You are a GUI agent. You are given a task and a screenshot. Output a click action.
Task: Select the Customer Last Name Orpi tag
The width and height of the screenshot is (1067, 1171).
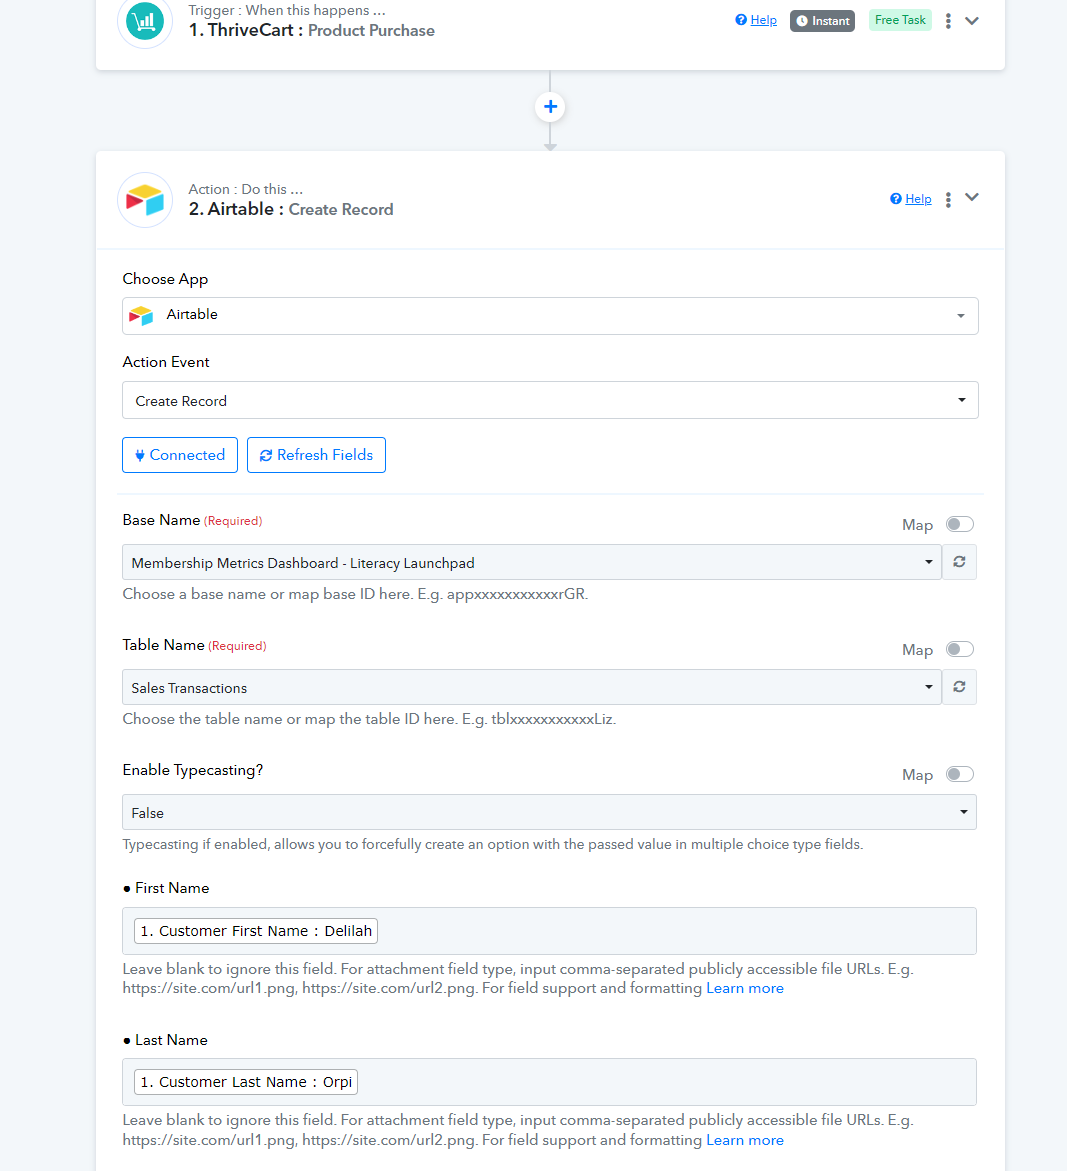pos(246,1082)
